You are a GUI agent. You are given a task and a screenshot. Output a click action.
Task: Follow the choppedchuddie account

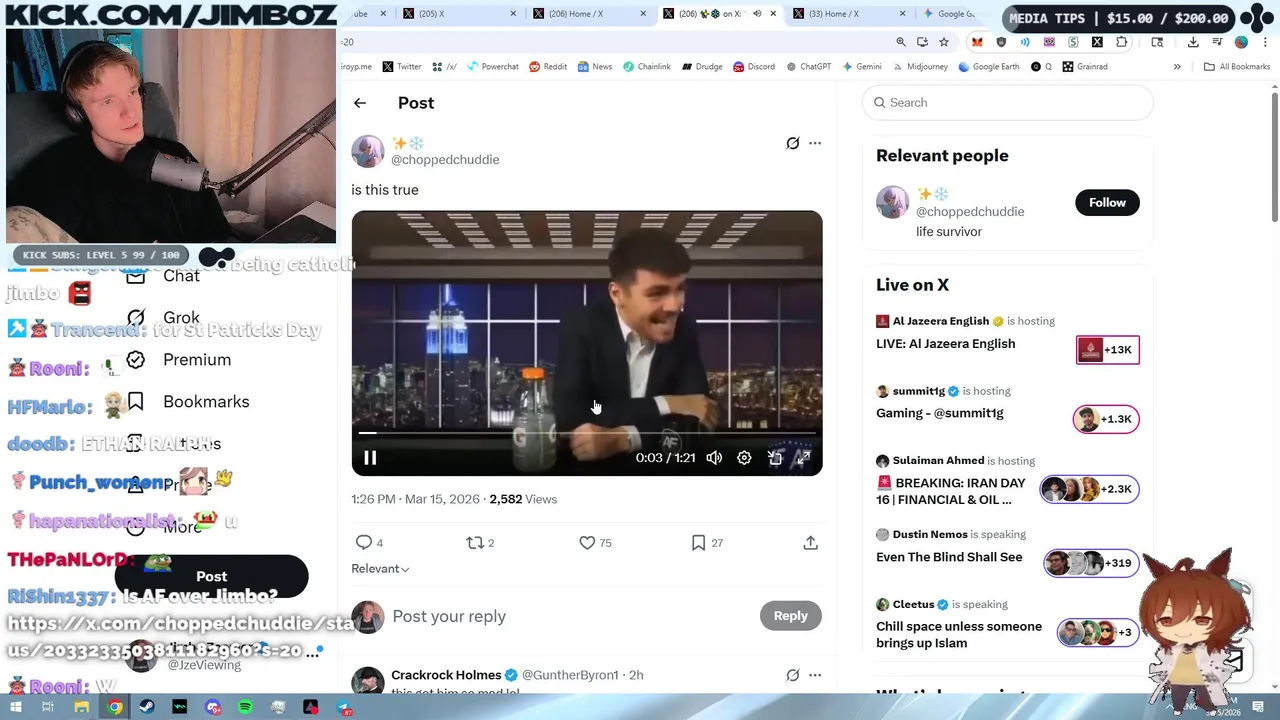click(1107, 202)
